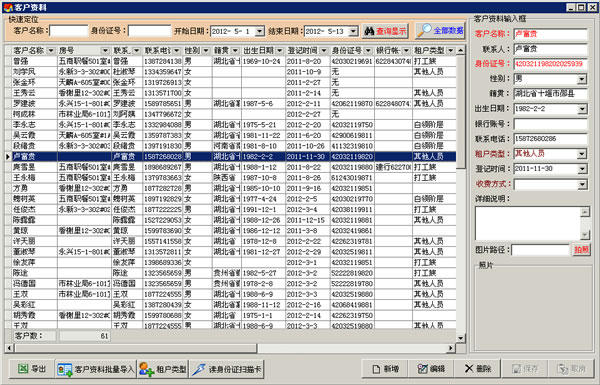This screenshot has width=600, height=385.
Task: Click the edit record button
Action: [x=431, y=369]
